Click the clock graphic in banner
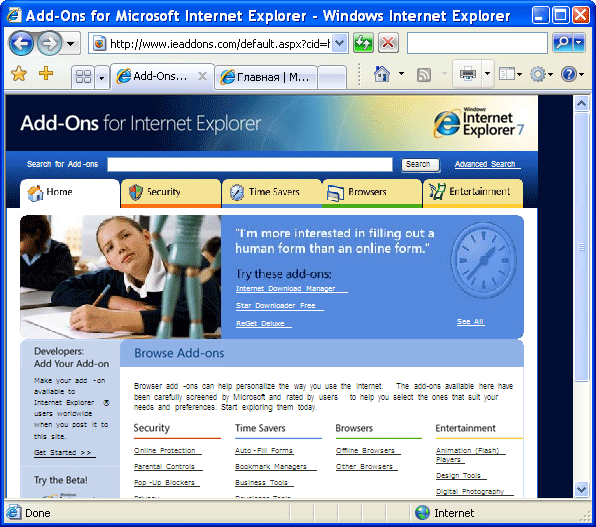 coord(483,260)
